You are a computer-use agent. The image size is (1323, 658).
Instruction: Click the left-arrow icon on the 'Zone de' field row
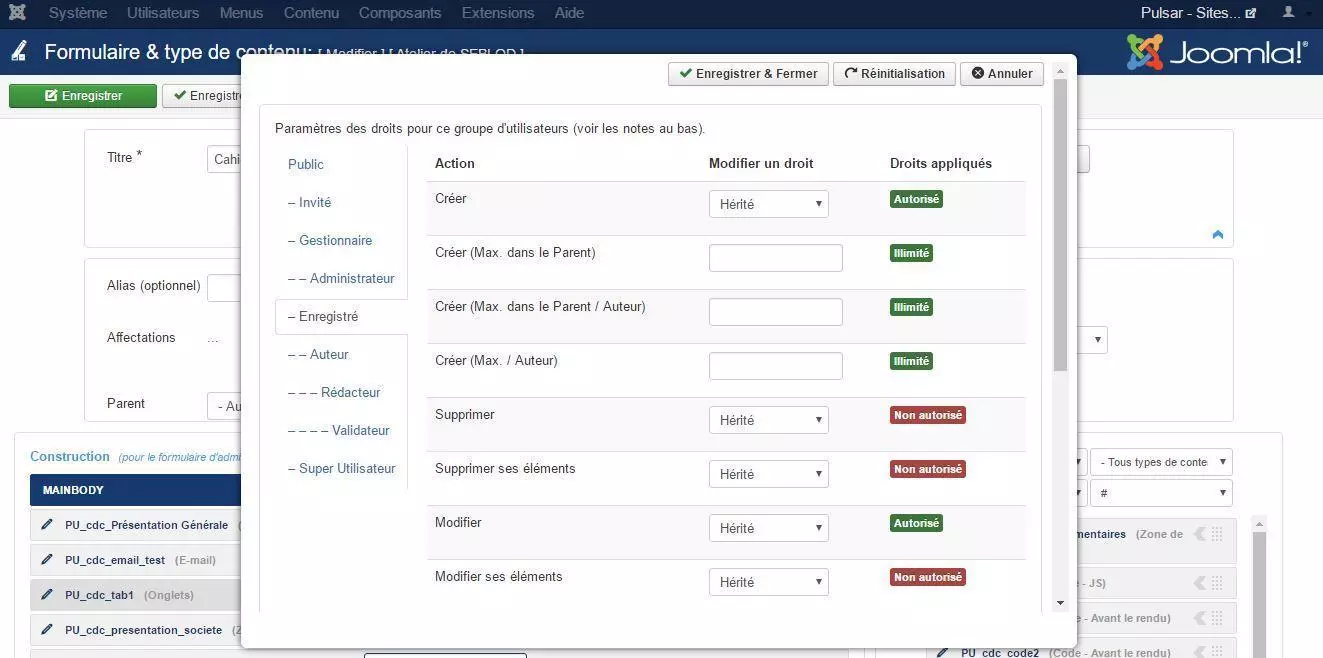pyautogui.click(x=1200, y=534)
